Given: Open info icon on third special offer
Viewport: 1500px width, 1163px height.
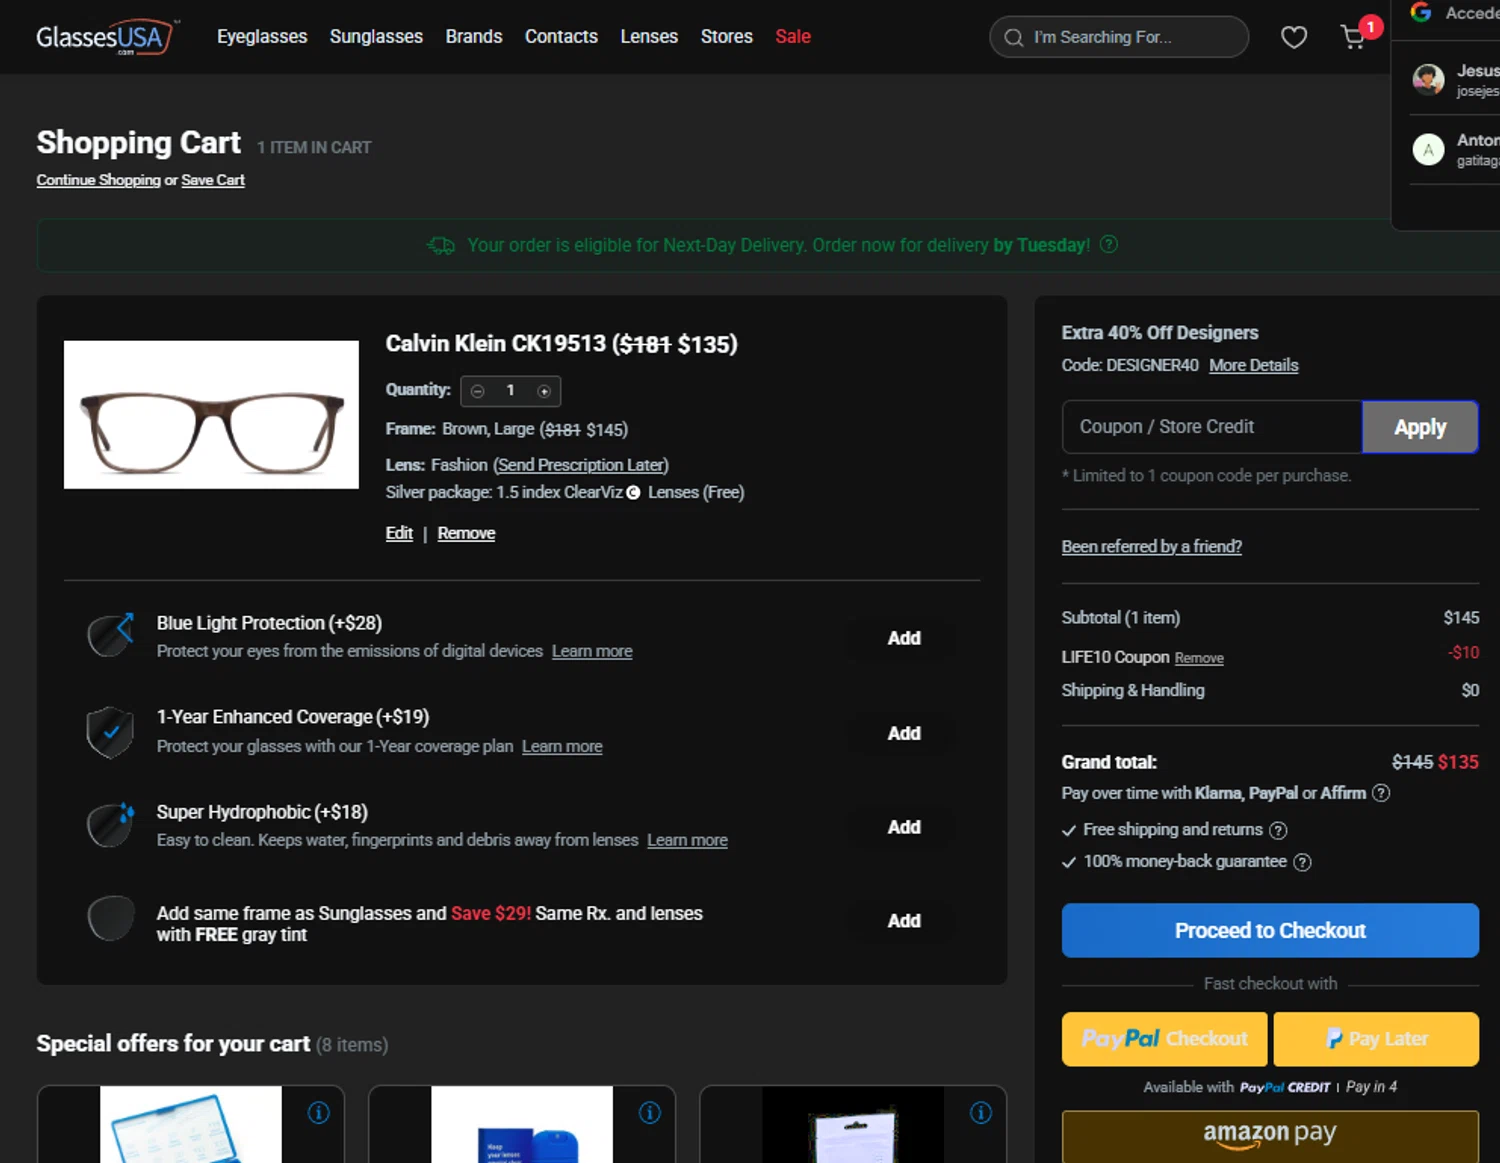Looking at the screenshot, I should coord(981,1113).
